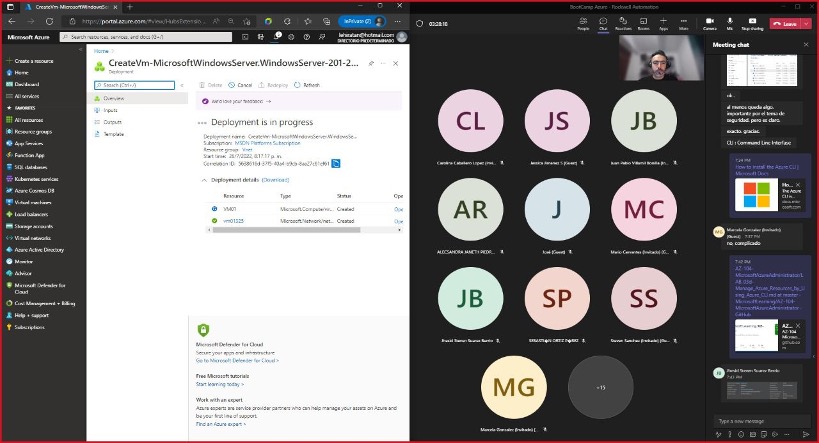Open +15 more participants tile
Screen dimensions: 819x443
tap(601, 388)
